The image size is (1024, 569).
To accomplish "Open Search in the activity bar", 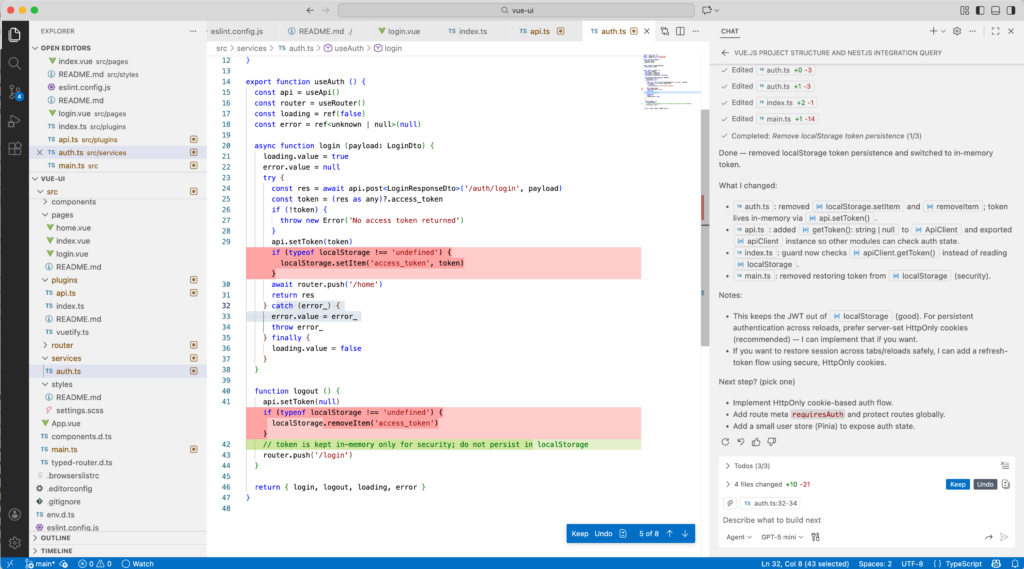I will pos(14,62).
